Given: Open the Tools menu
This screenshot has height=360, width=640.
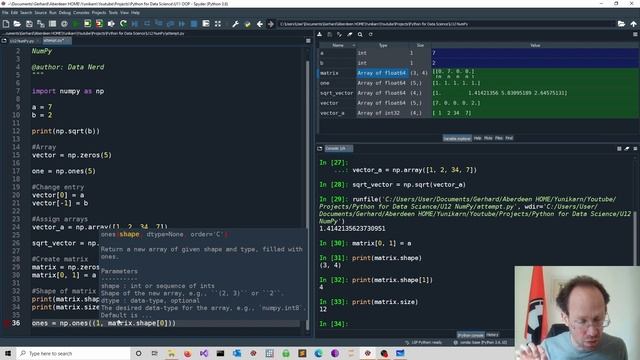Looking at the screenshot, I should pos(113,13).
